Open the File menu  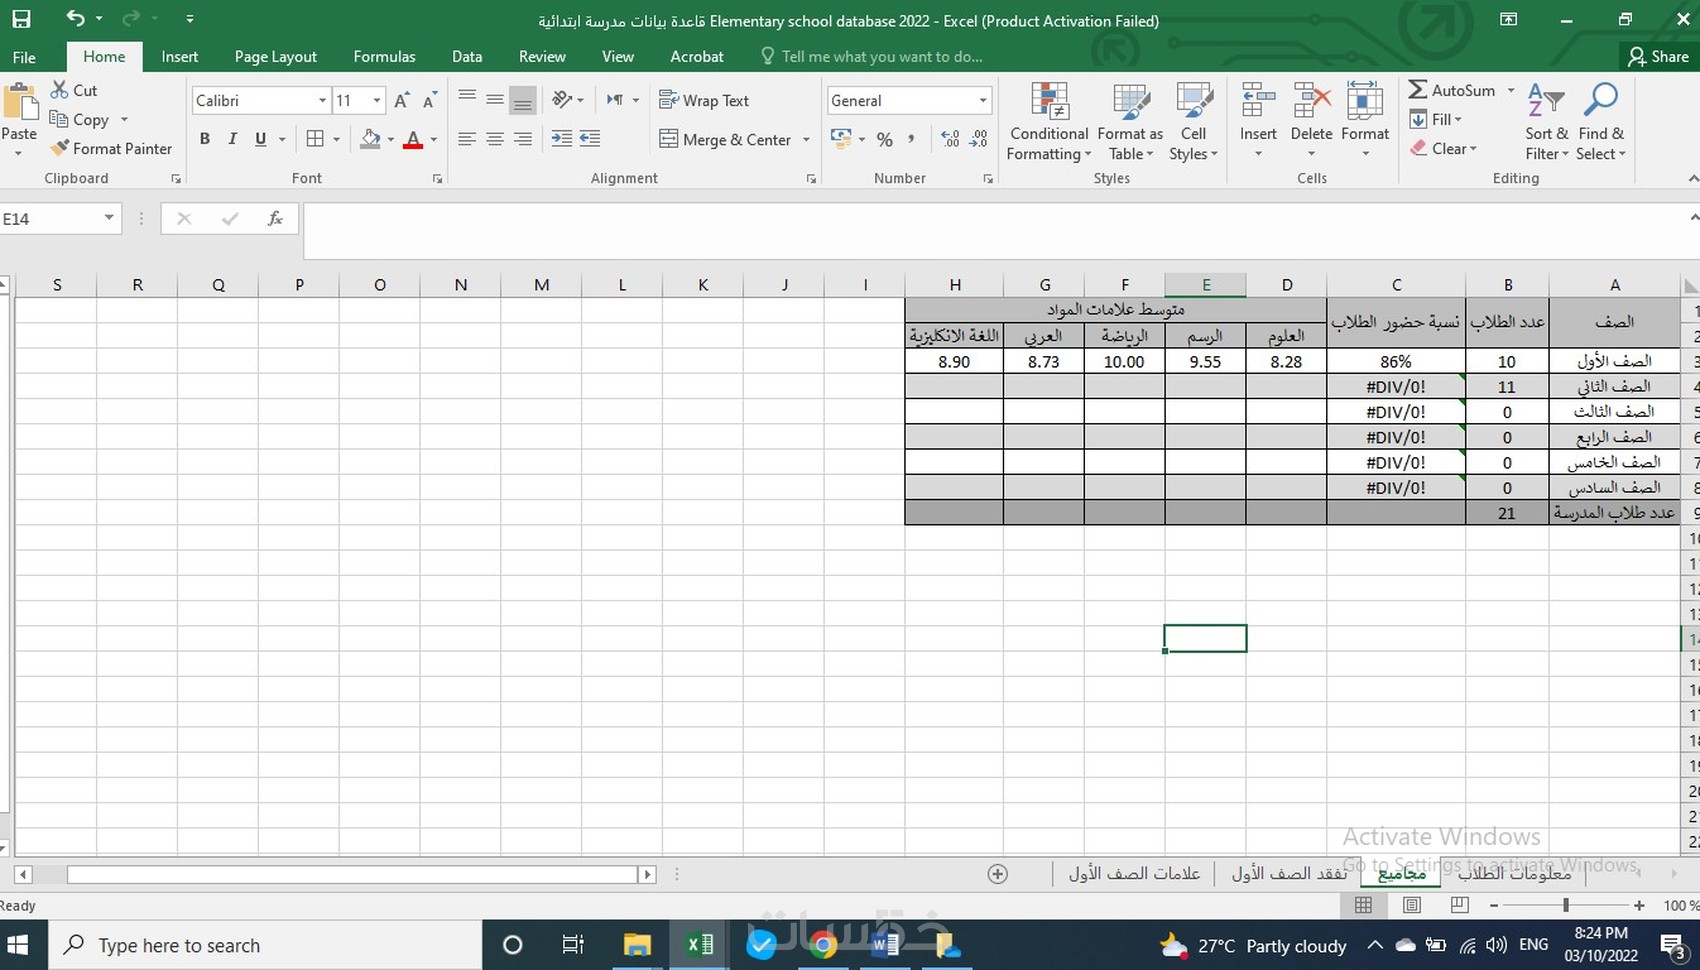[24, 56]
